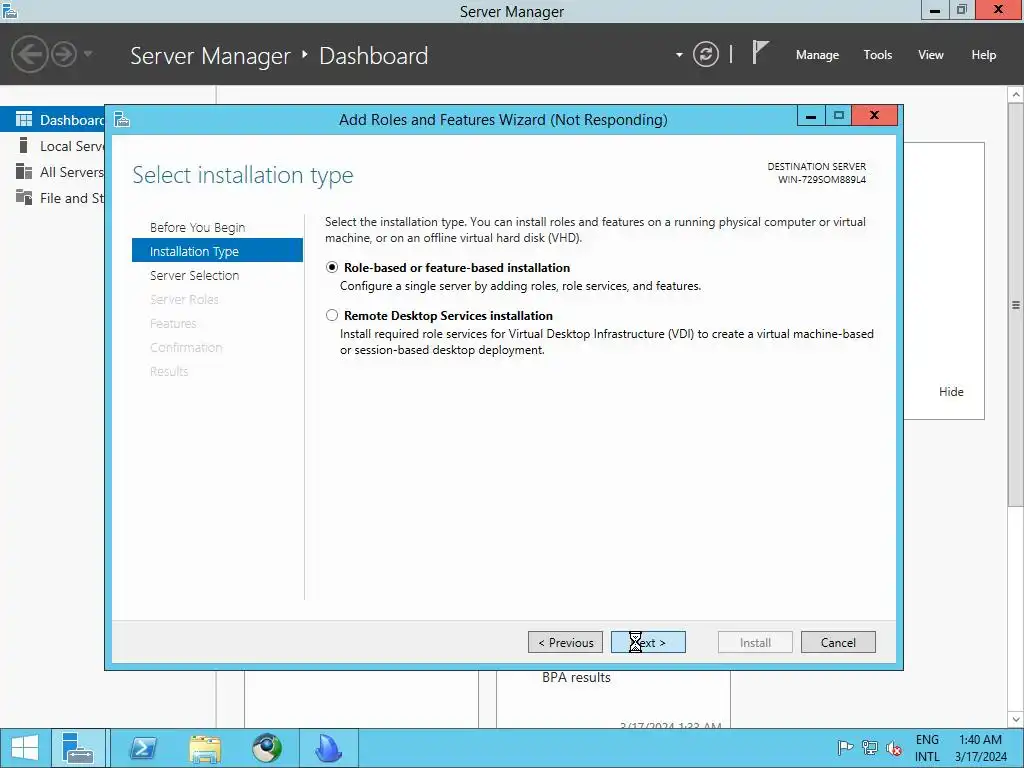
Task: Go to Before You Begin wizard step
Action: 198,227
